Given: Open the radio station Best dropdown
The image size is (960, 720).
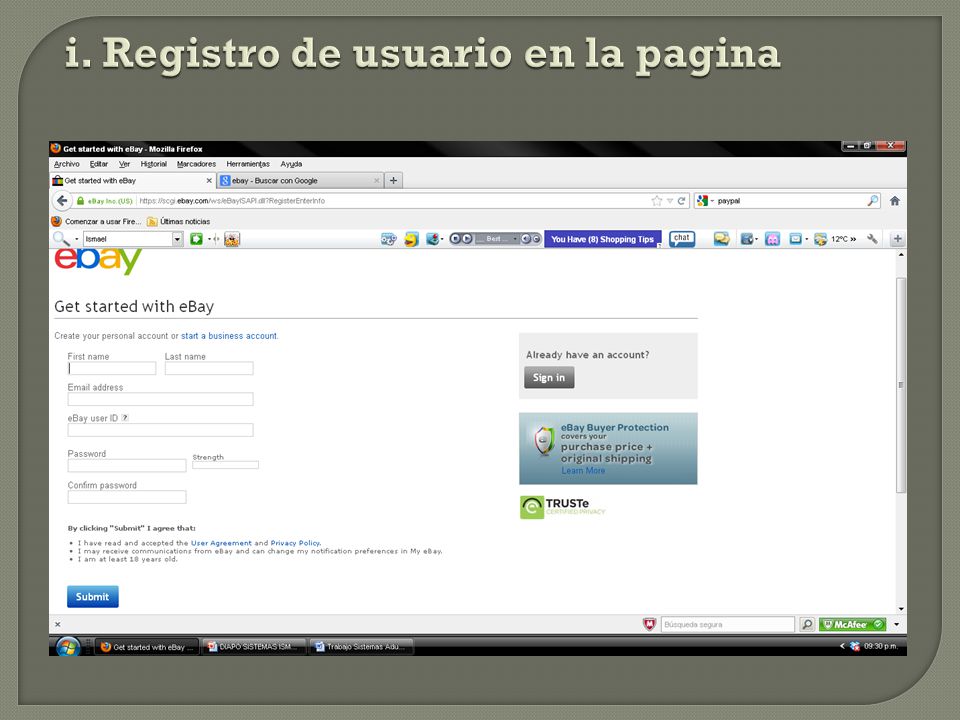Looking at the screenshot, I should (x=515, y=239).
